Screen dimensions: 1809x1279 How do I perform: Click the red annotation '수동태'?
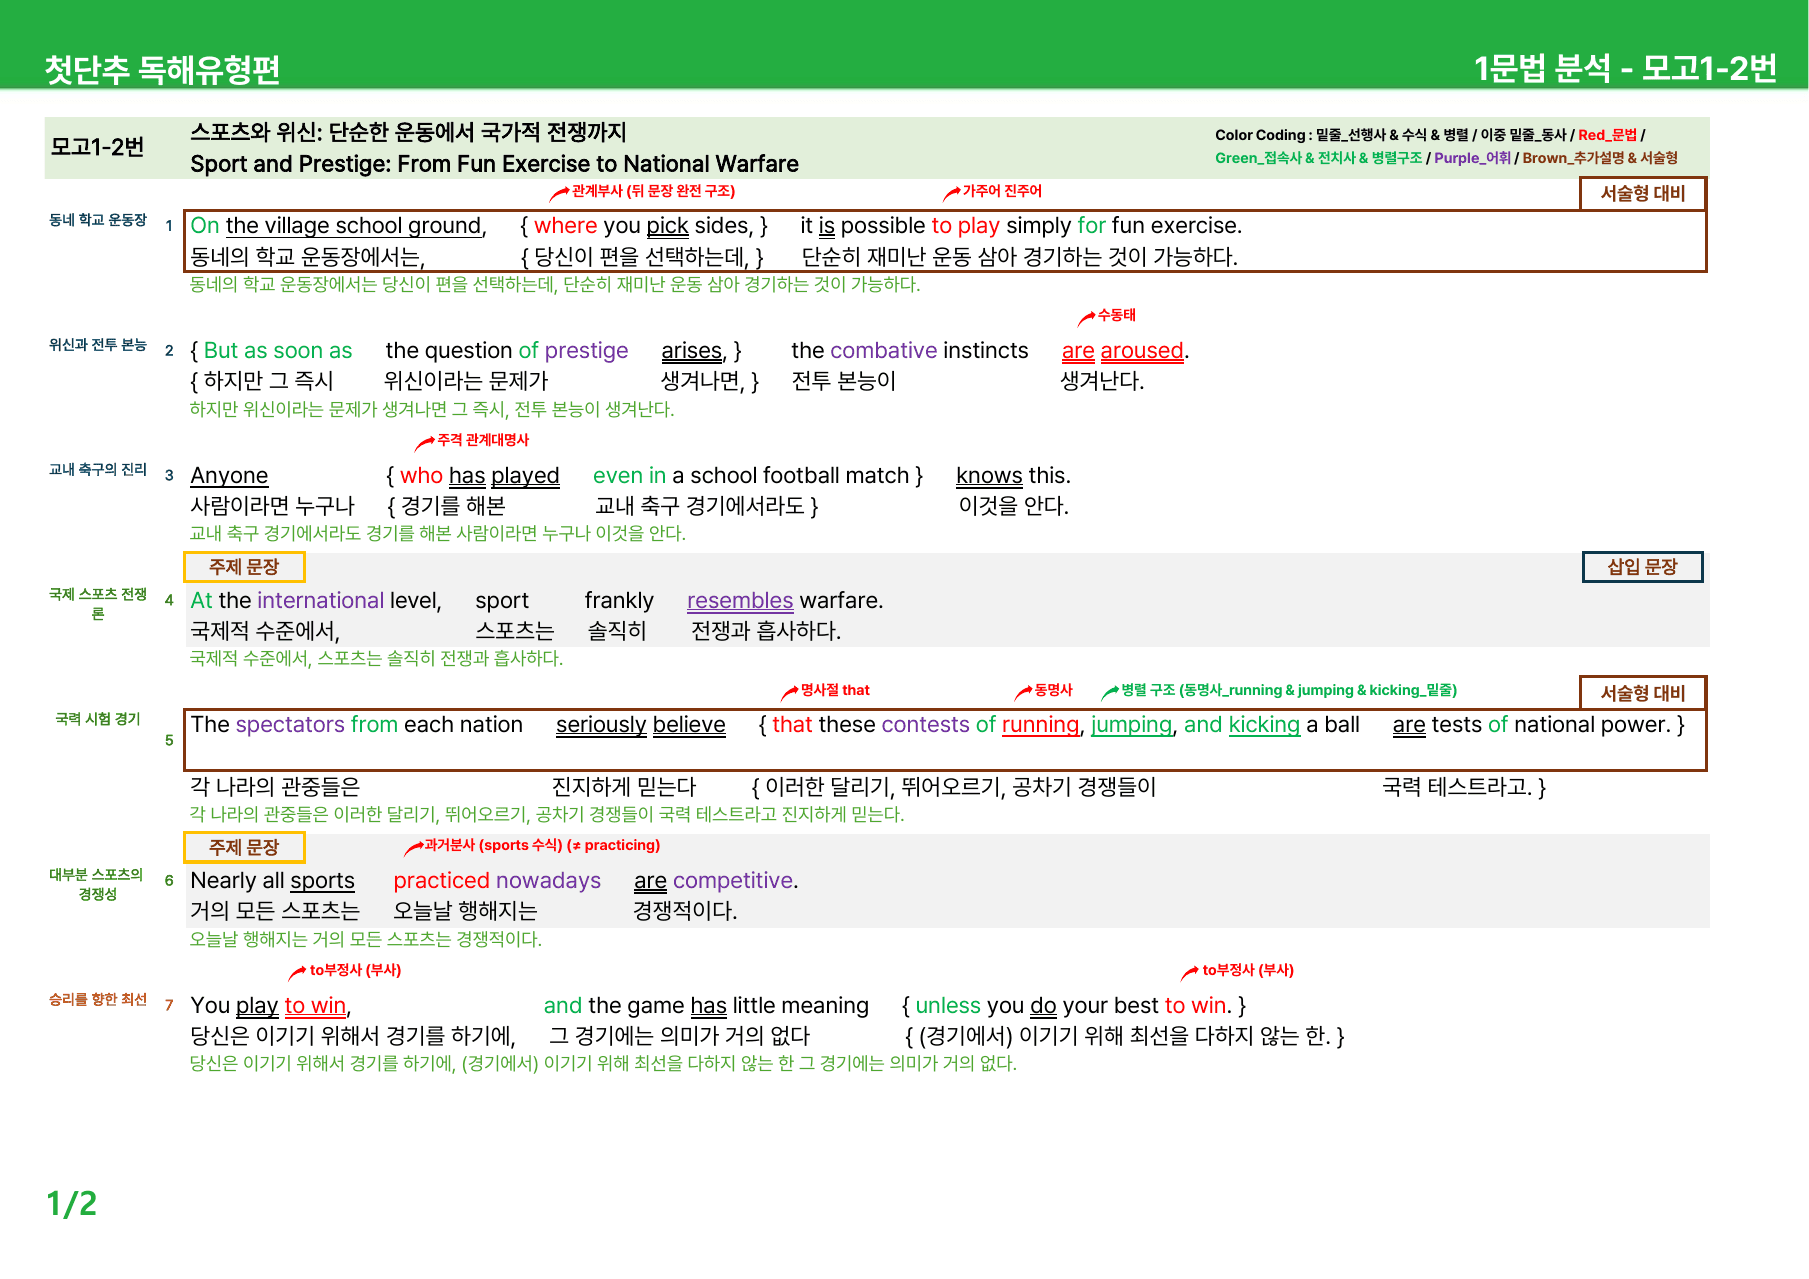coord(1116,315)
